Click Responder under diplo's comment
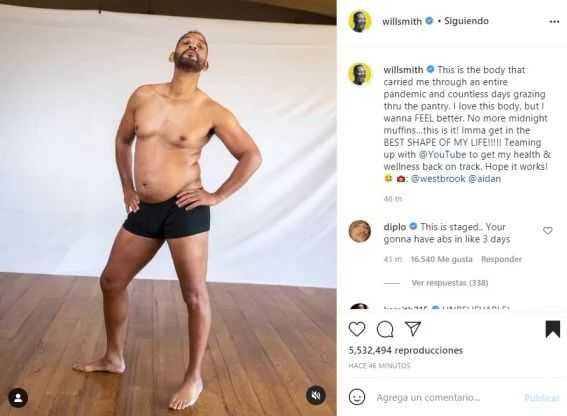Screen dimensions: 567x416 [x=502, y=259]
